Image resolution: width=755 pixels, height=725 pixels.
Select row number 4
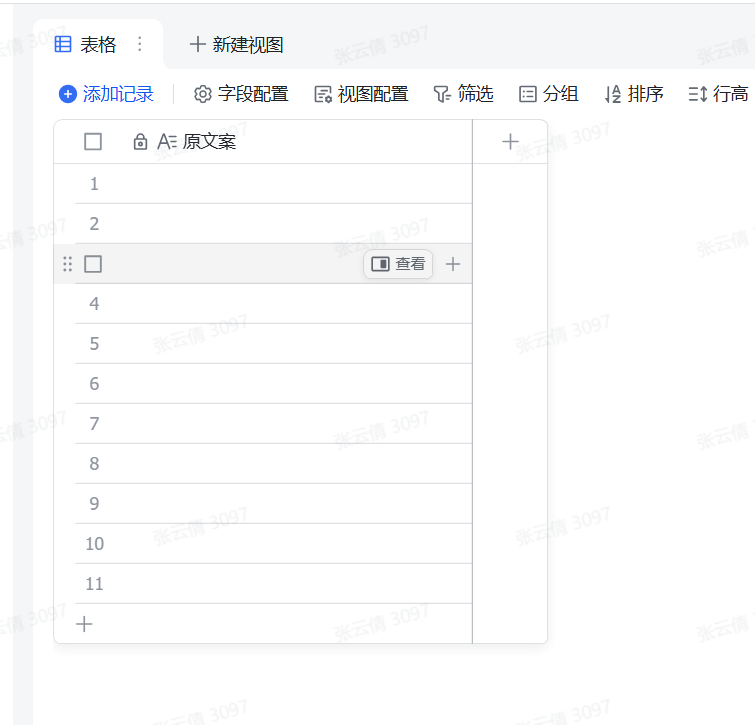pyautogui.click(x=94, y=304)
